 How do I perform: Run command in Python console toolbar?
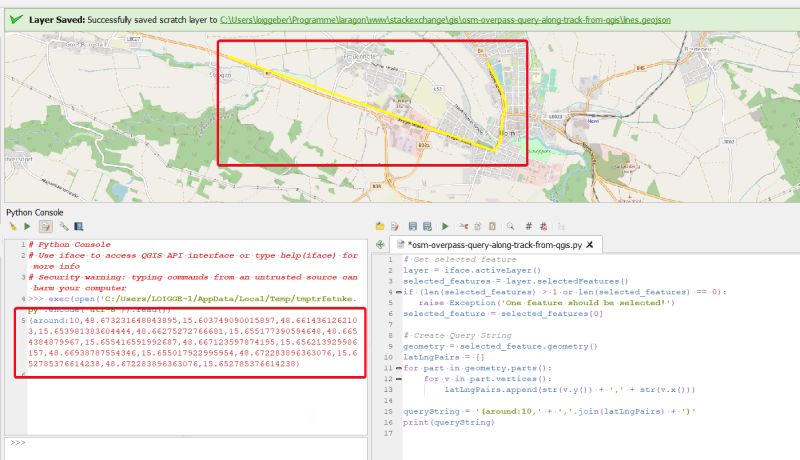pyautogui.click(x=28, y=226)
